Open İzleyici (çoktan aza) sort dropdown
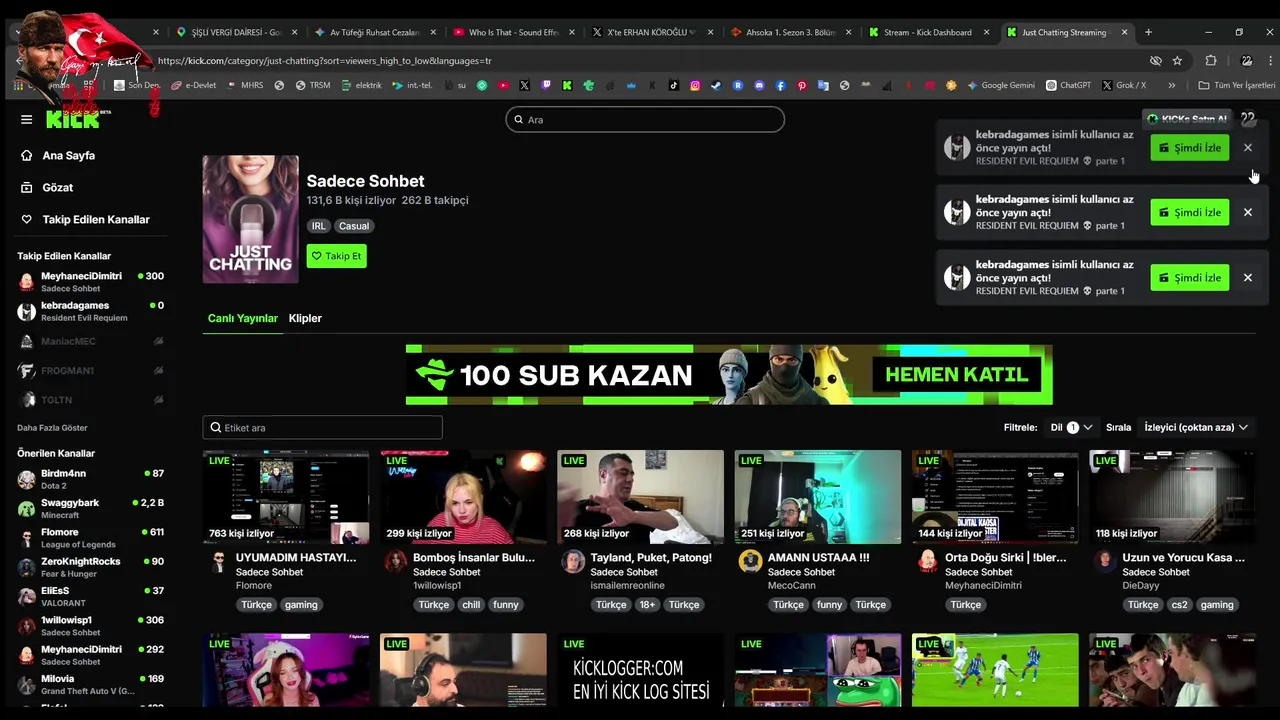The width and height of the screenshot is (1280, 720). pos(1196,427)
